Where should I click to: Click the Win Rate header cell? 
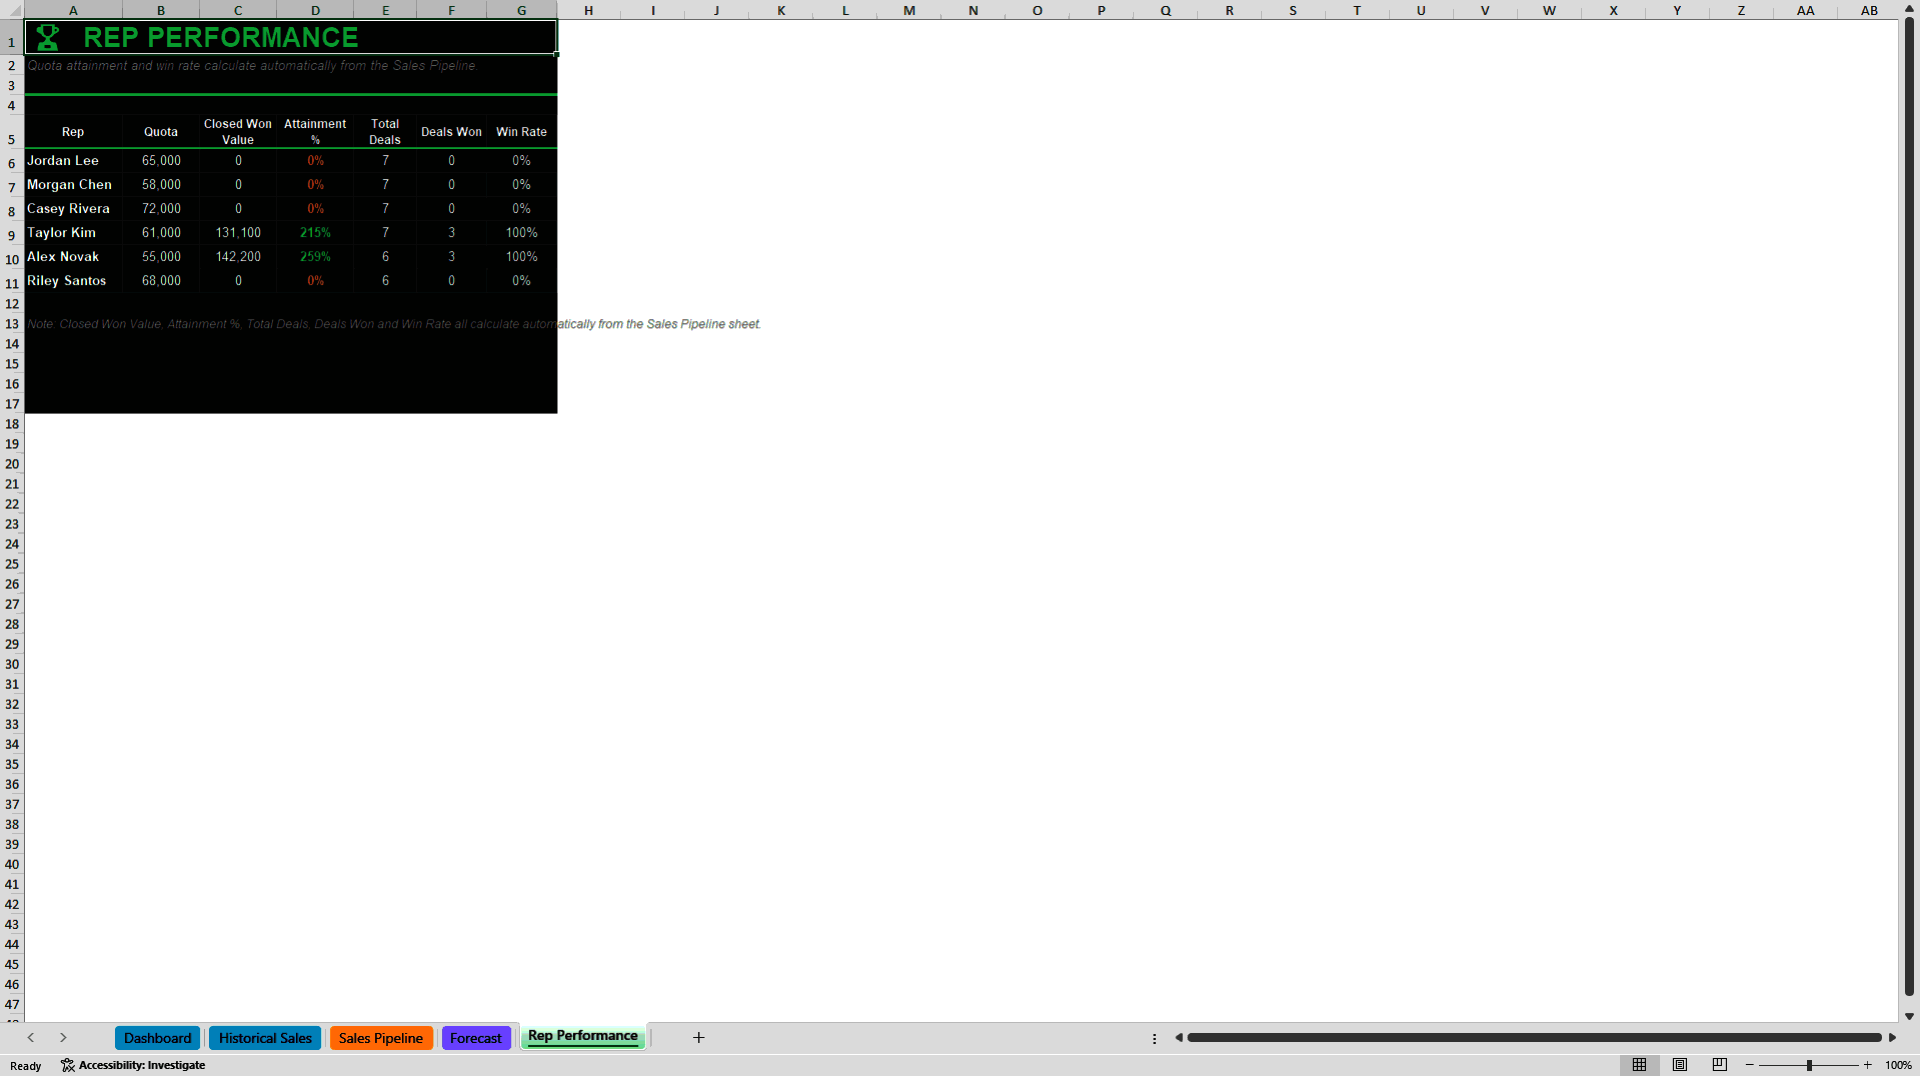(521, 131)
